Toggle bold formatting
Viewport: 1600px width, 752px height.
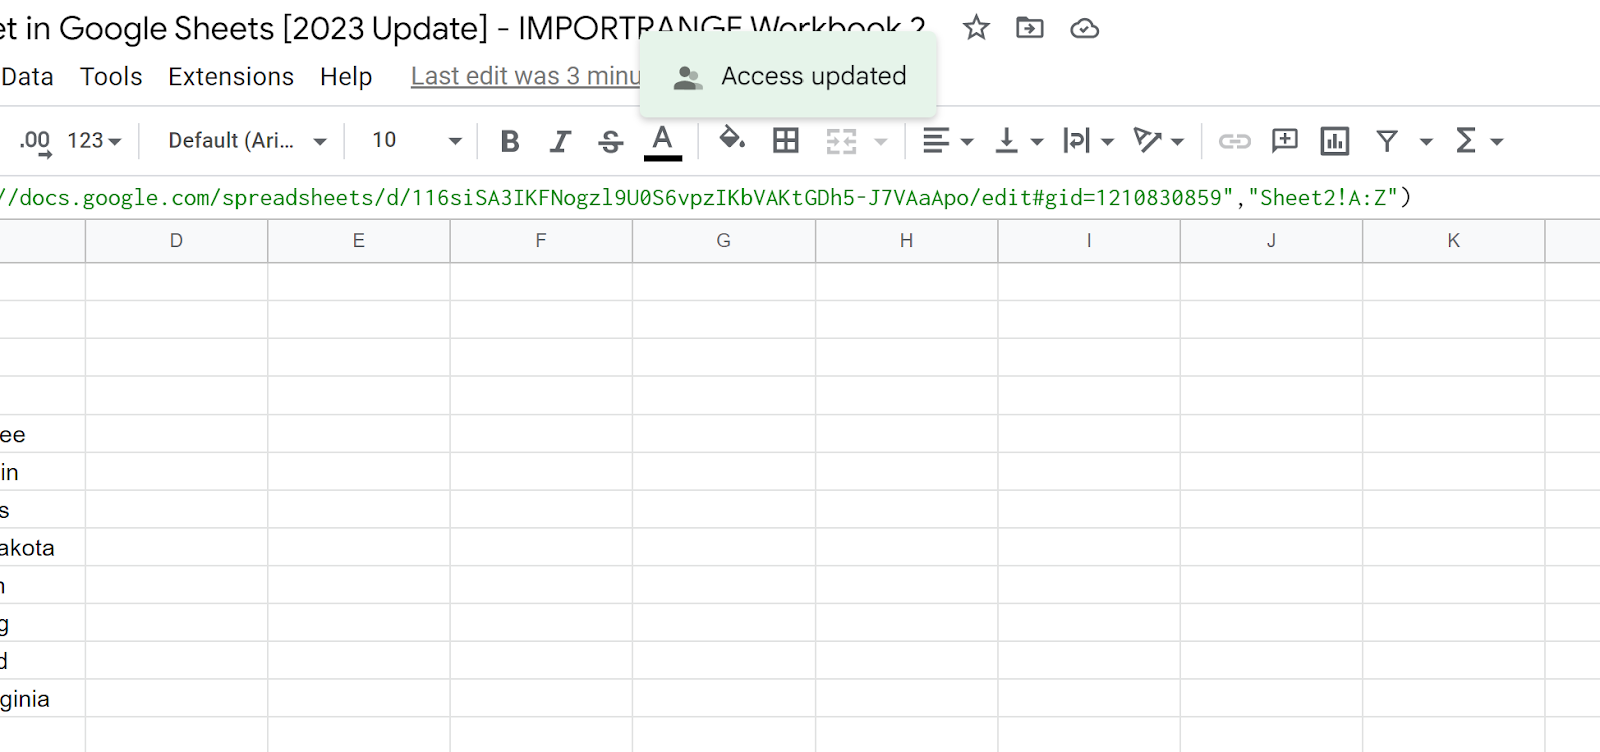point(510,141)
